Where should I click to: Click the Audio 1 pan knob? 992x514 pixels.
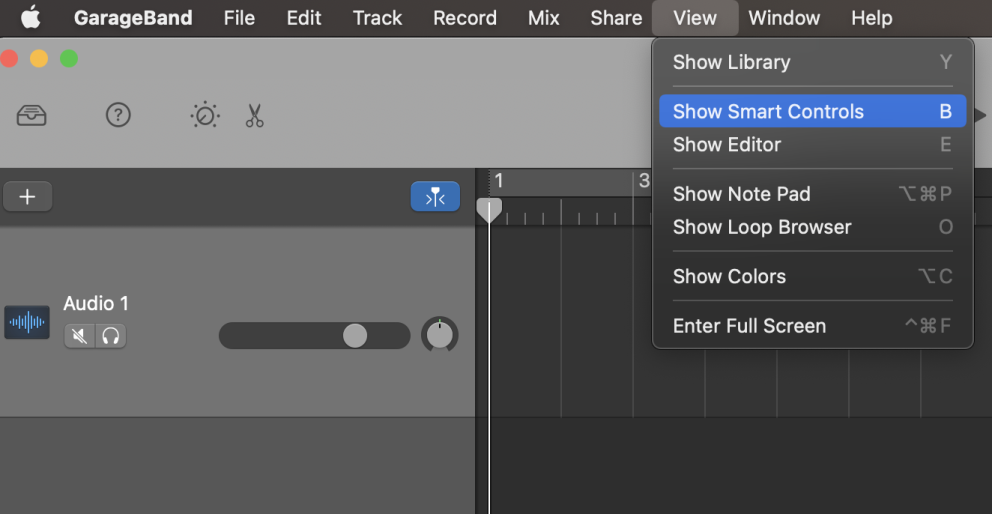click(440, 335)
